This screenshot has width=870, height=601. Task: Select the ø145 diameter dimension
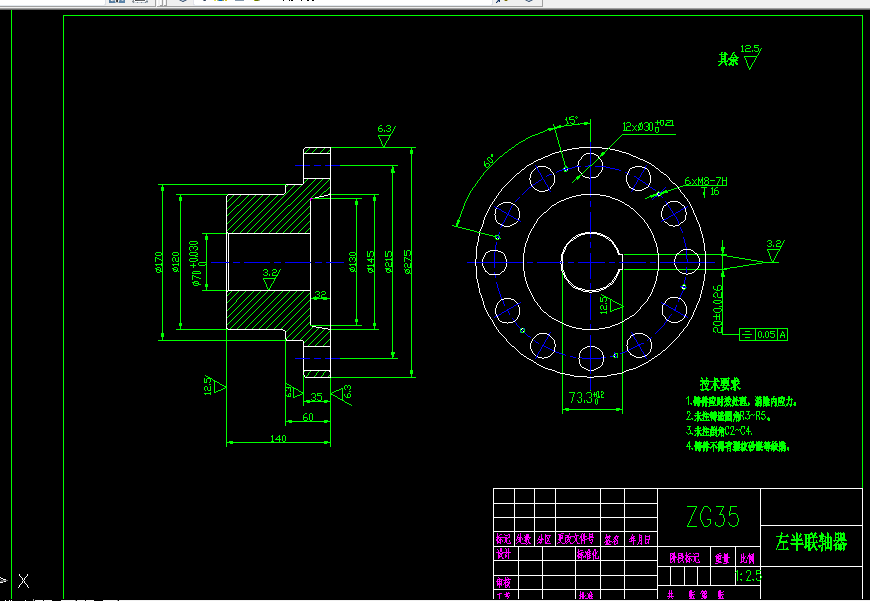point(371,262)
